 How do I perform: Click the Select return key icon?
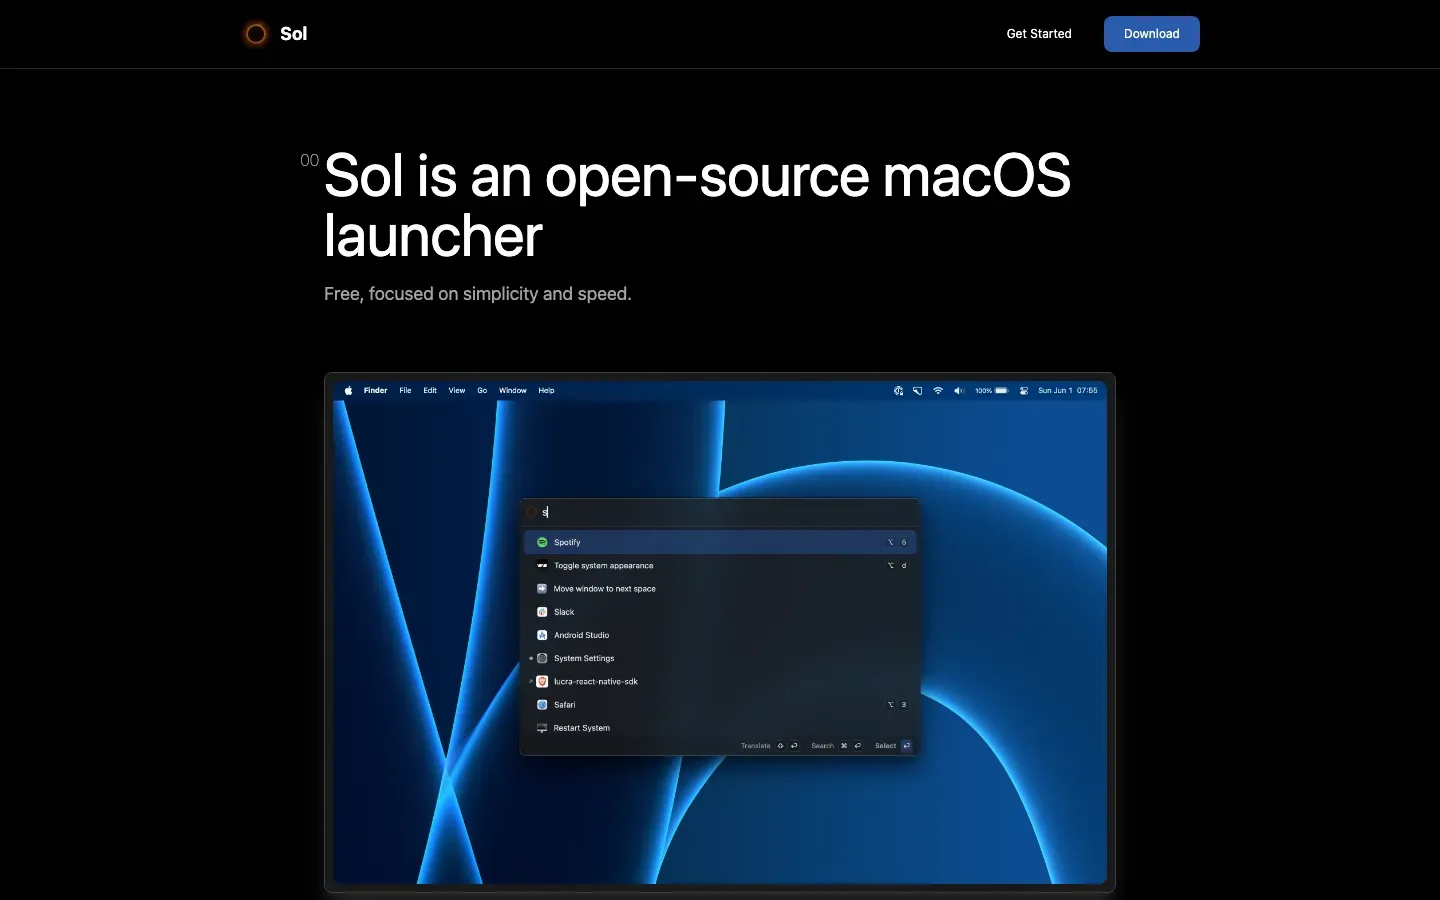(906, 746)
